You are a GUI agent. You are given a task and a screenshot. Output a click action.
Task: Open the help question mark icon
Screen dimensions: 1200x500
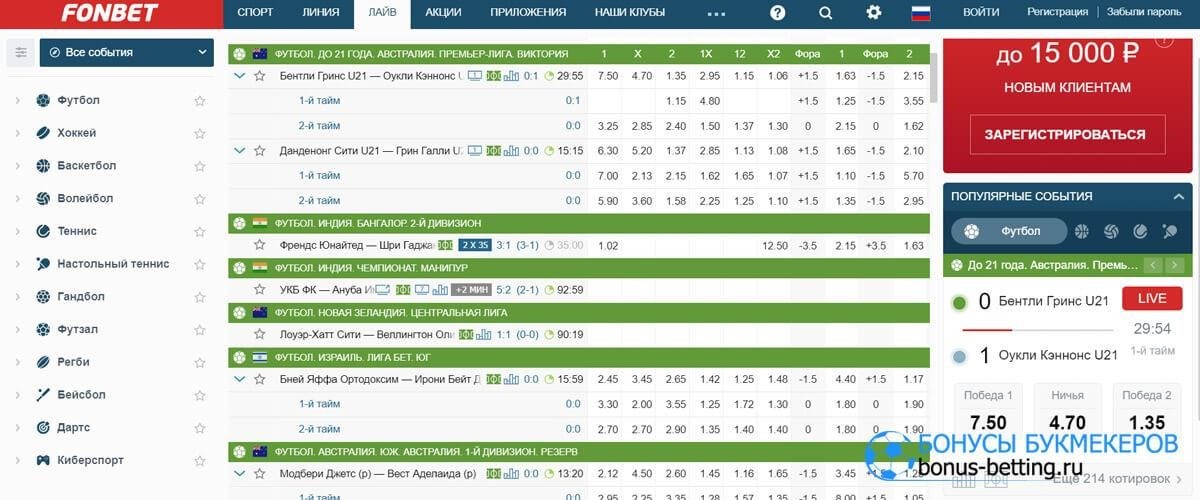[x=778, y=13]
